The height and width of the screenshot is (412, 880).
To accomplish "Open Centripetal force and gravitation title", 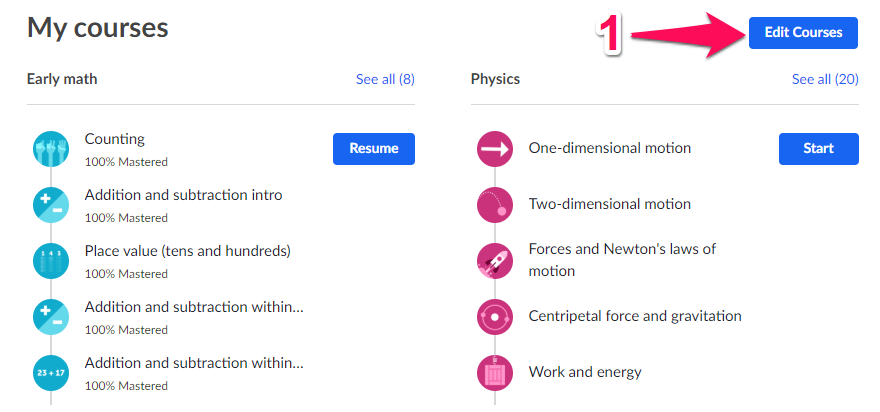I will 635,316.
